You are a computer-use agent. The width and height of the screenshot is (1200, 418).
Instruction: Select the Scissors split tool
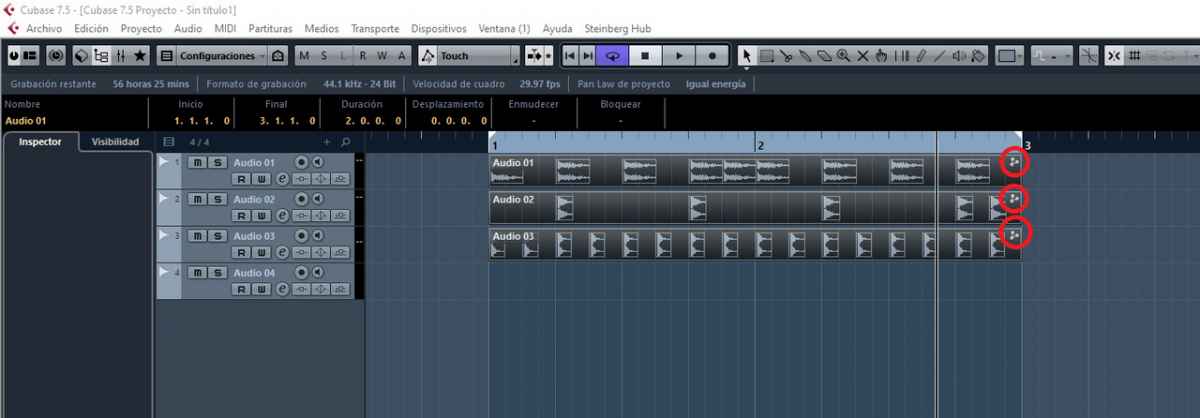click(786, 56)
